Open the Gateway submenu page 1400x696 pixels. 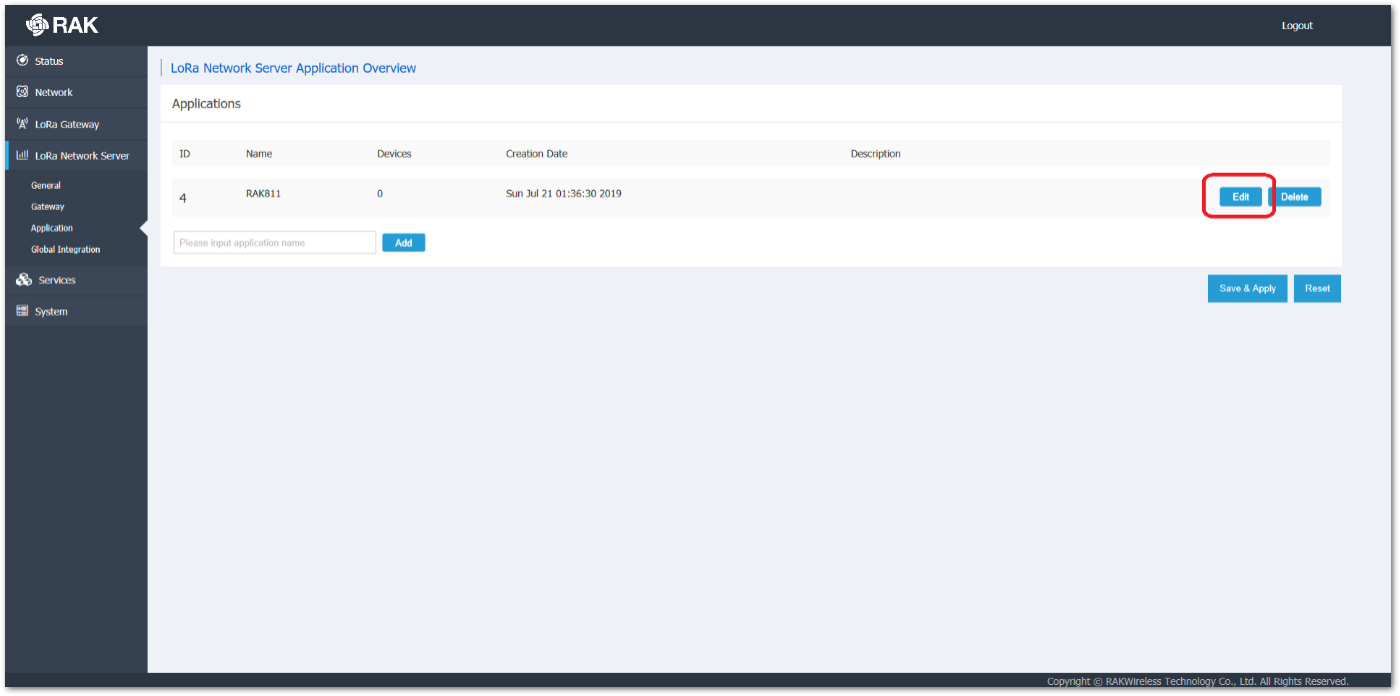(47, 206)
